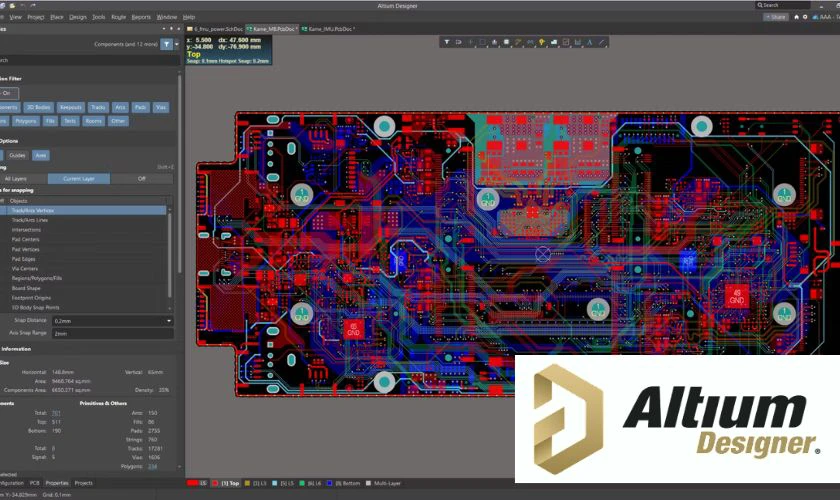Click the undo arrow in the title bar
The height and width of the screenshot is (500, 840).
click(x=22, y=5)
